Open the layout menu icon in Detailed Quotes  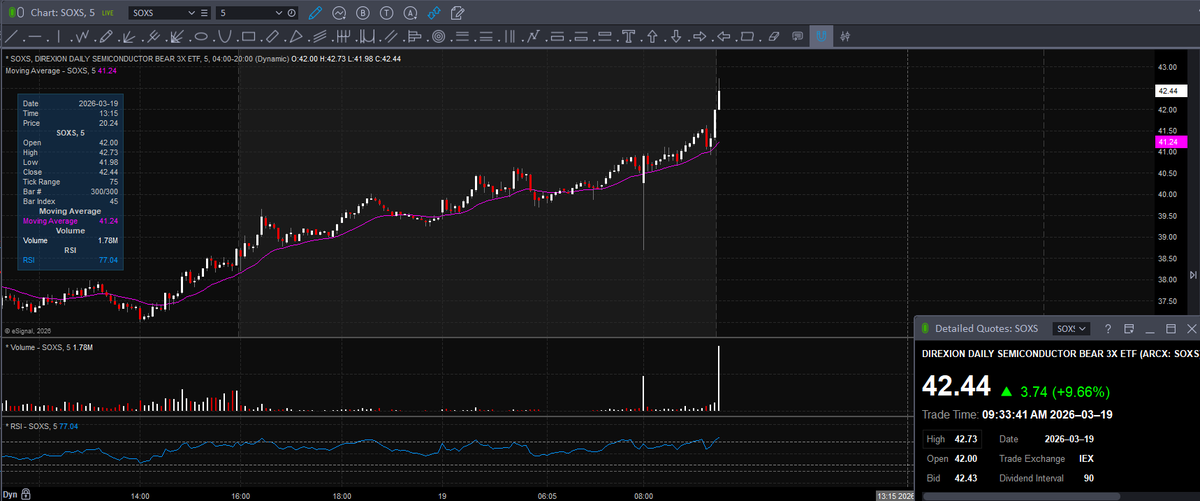coord(1129,328)
